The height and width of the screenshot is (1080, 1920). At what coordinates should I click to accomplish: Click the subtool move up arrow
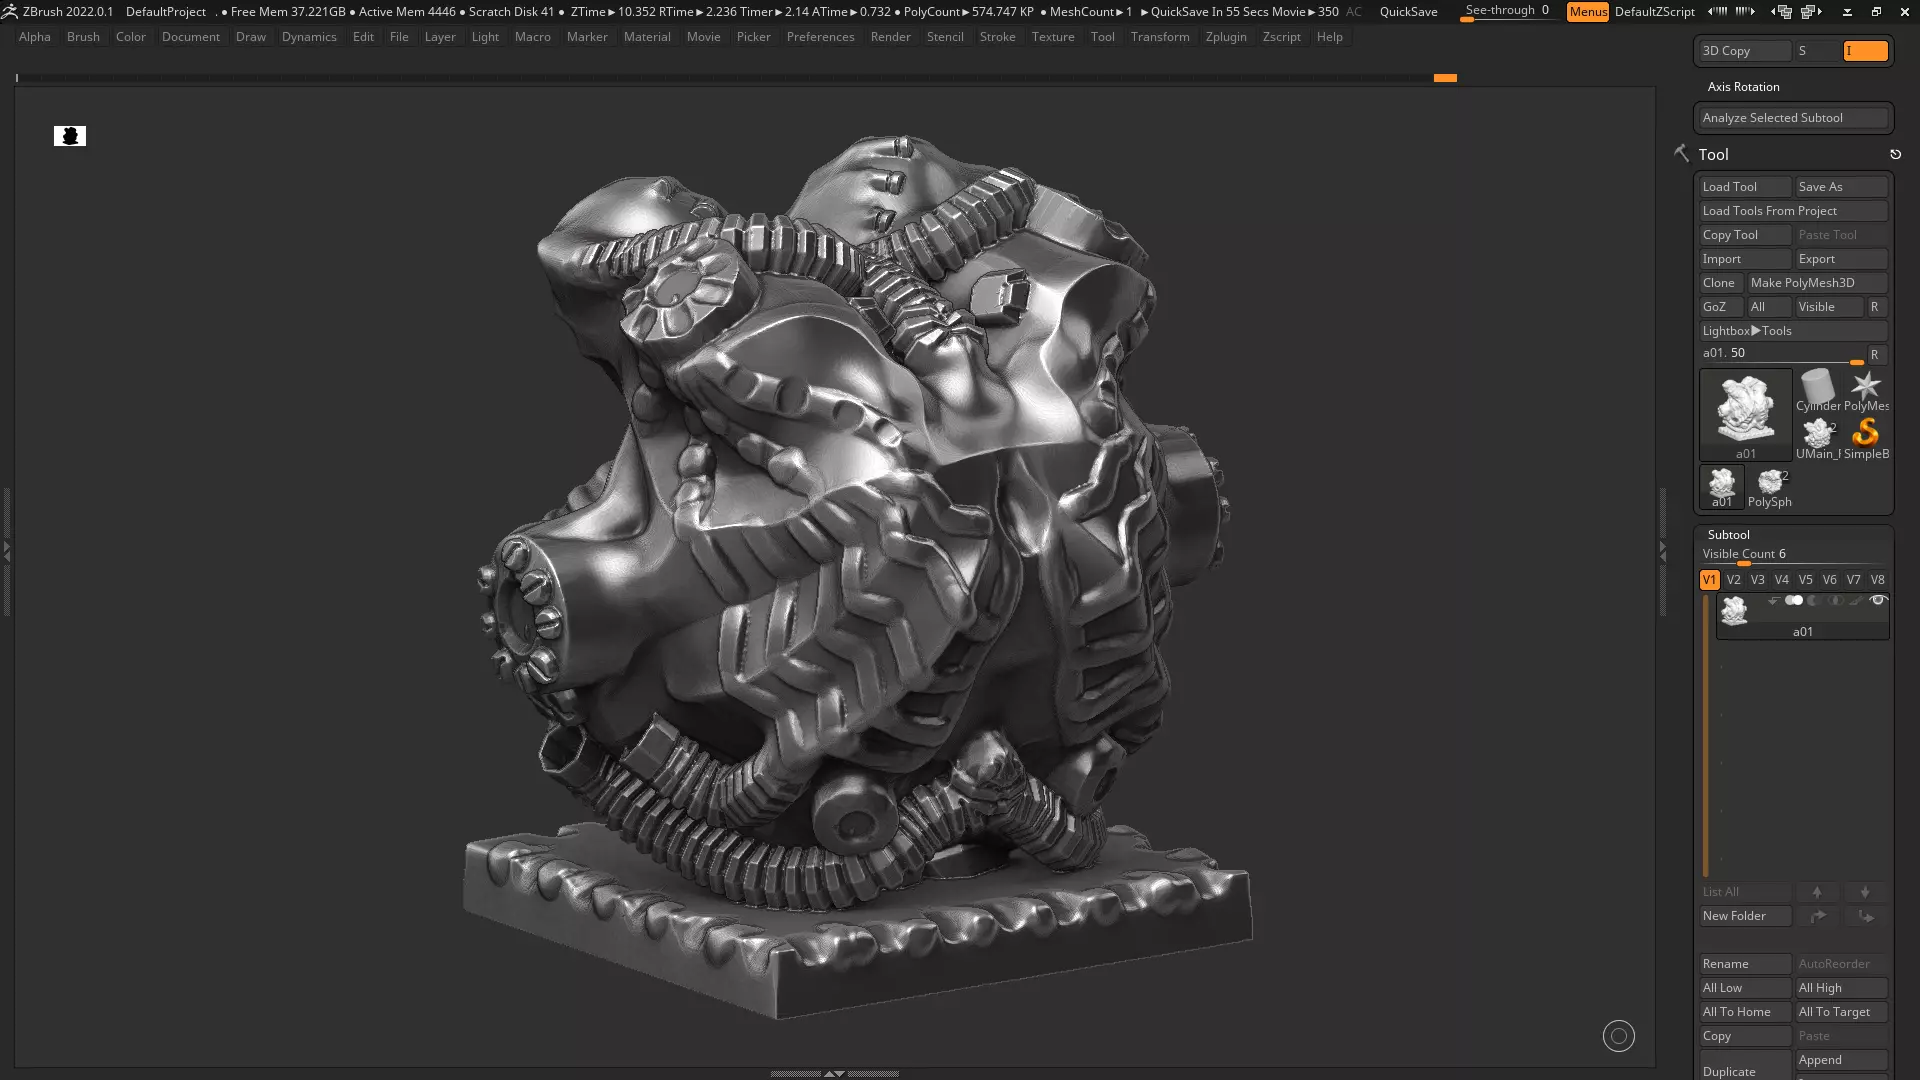(1817, 892)
